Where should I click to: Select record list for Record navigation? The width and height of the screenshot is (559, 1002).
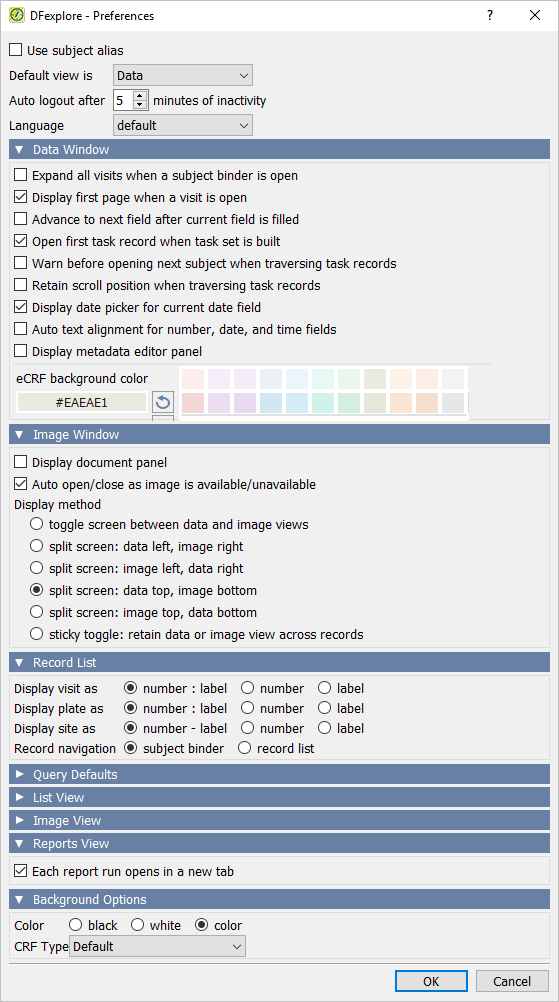point(244,748)
